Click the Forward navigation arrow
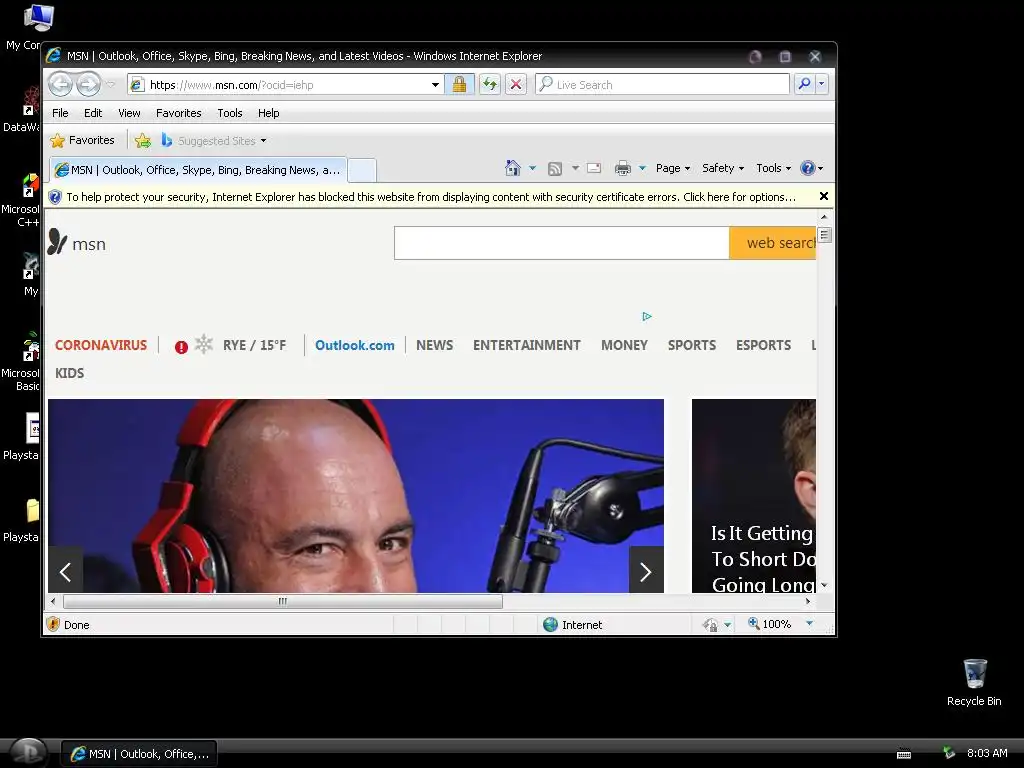Viewport: 1024px width, 768px height. point(88,84)
